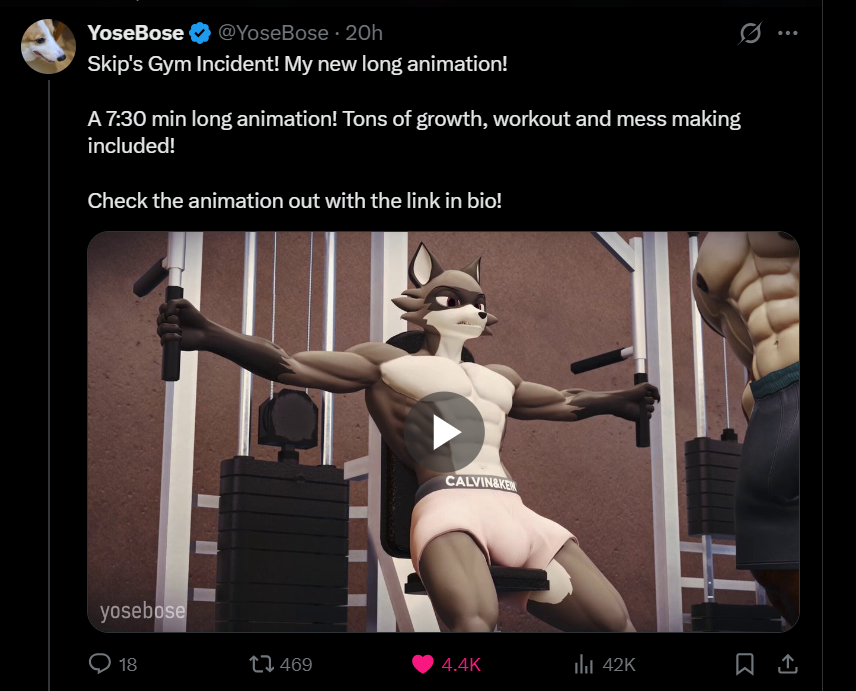Open view analytics bar chart icon
856x691 pixels.
coord(584,664)
